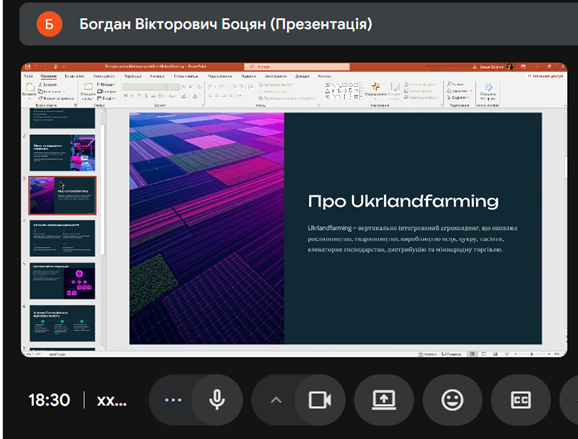This screenshot has height=439, width=578.
Task: Select slide 5 thumbnail with pink diagram
Action: coord(62,281)
